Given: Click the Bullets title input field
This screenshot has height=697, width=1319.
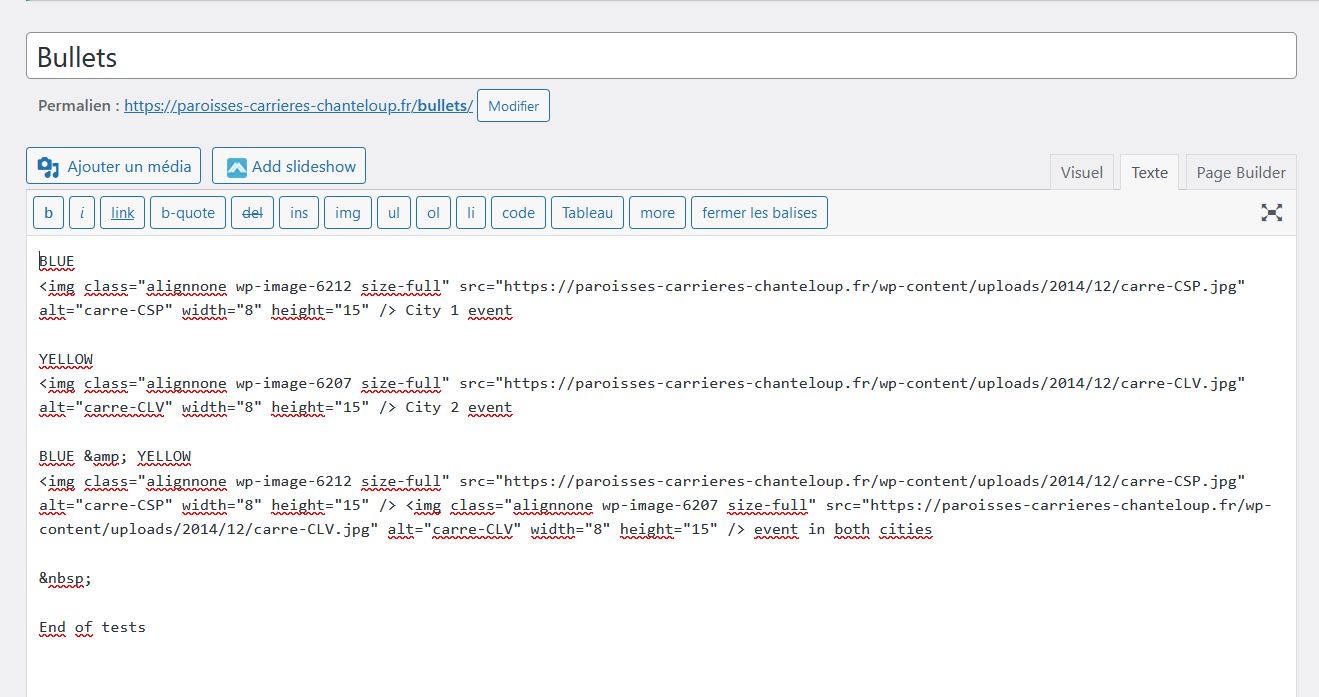Looking at the screenshot, I should (660, 57).
